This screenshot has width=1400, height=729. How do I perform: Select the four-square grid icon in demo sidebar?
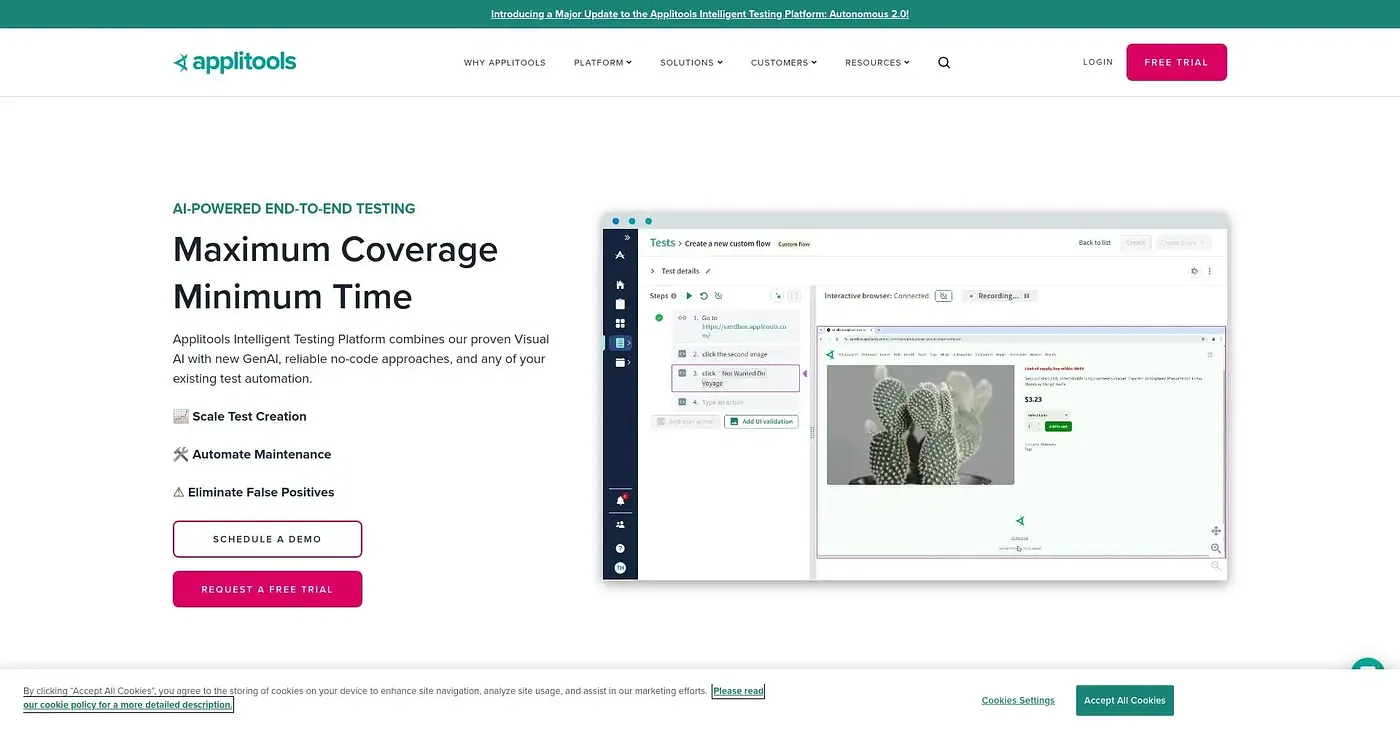[620, 323]
